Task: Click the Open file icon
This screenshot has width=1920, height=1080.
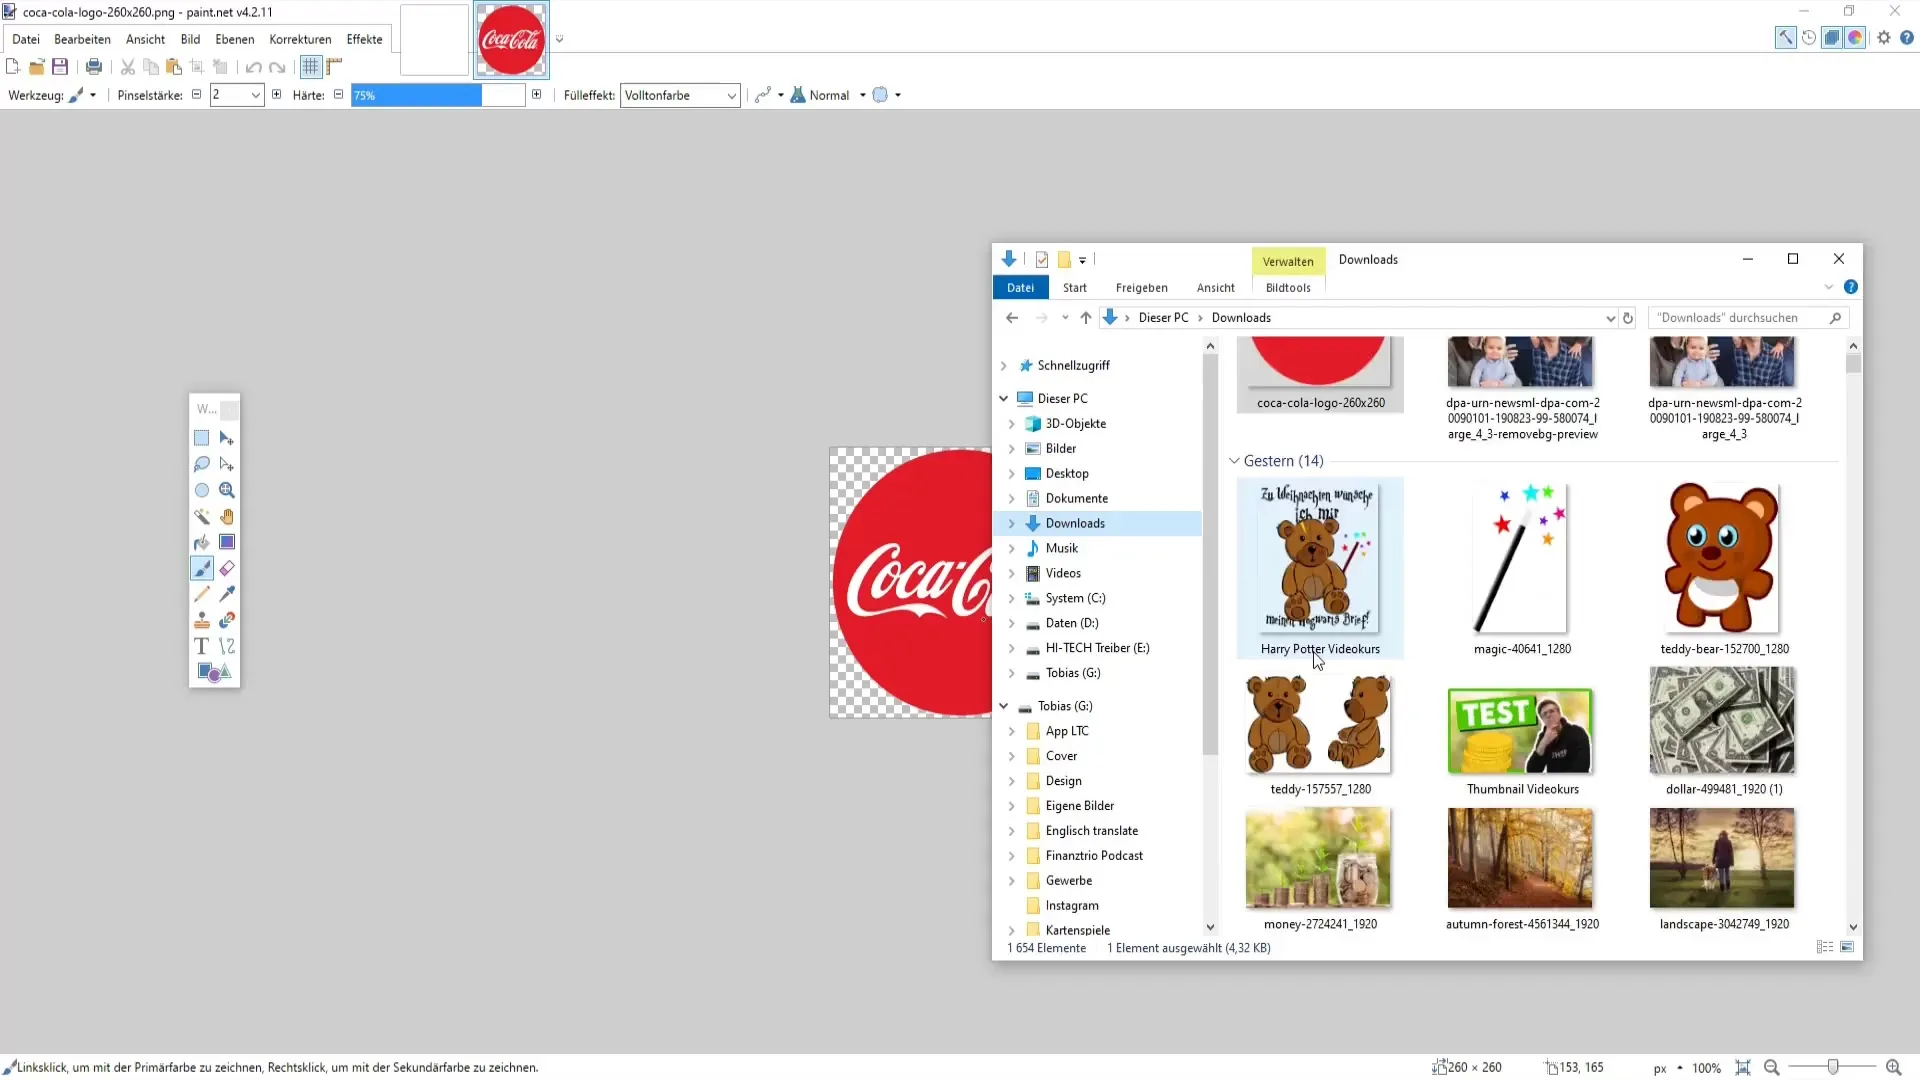Action: [x=36, y=67]
